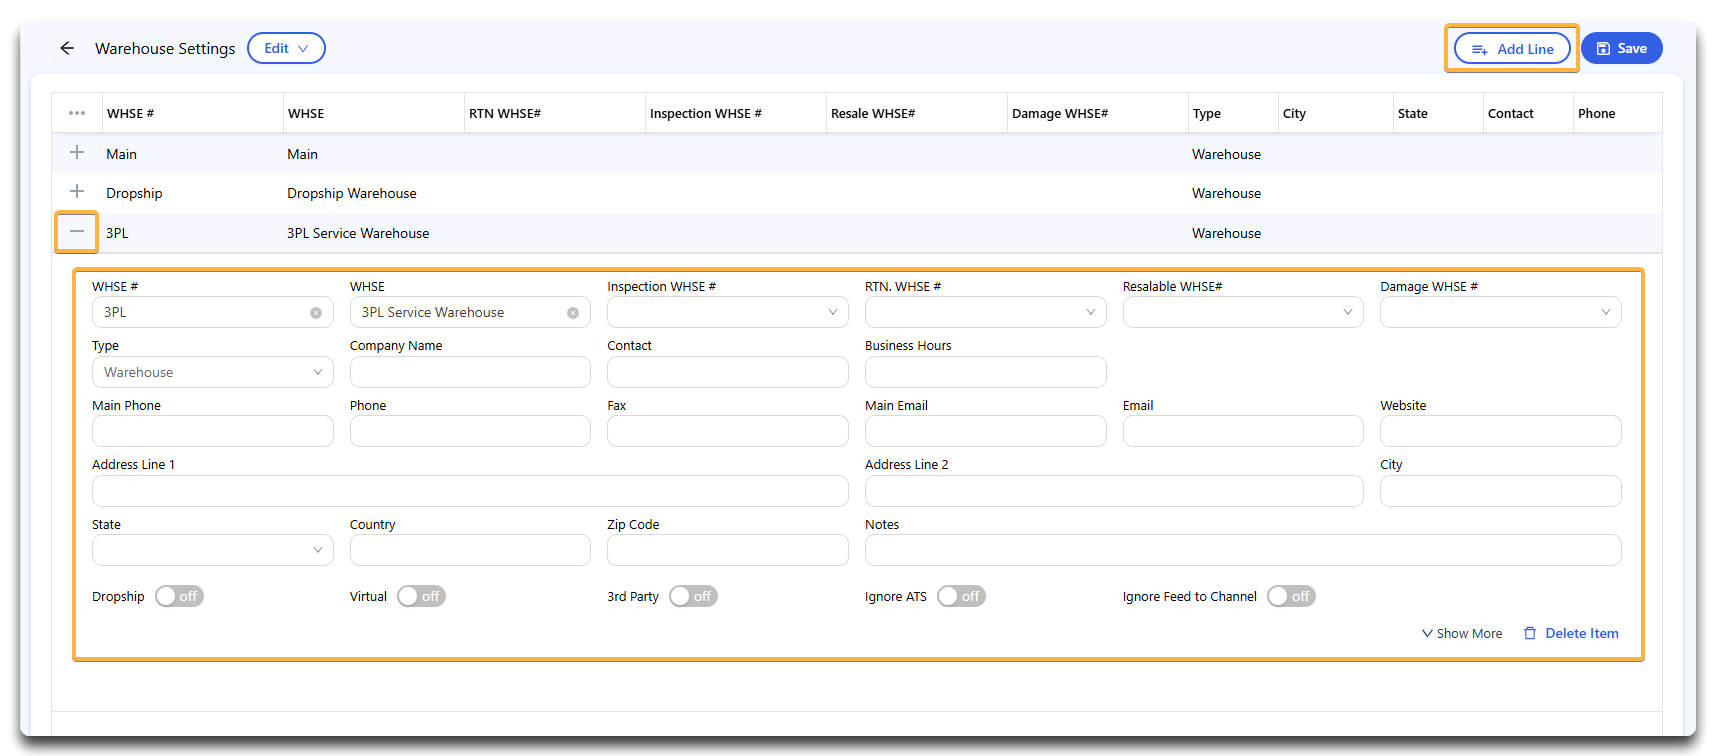Click the back arrow icon
The height and width of the screenshot is (756, 1716).
(x=67, y=48)
